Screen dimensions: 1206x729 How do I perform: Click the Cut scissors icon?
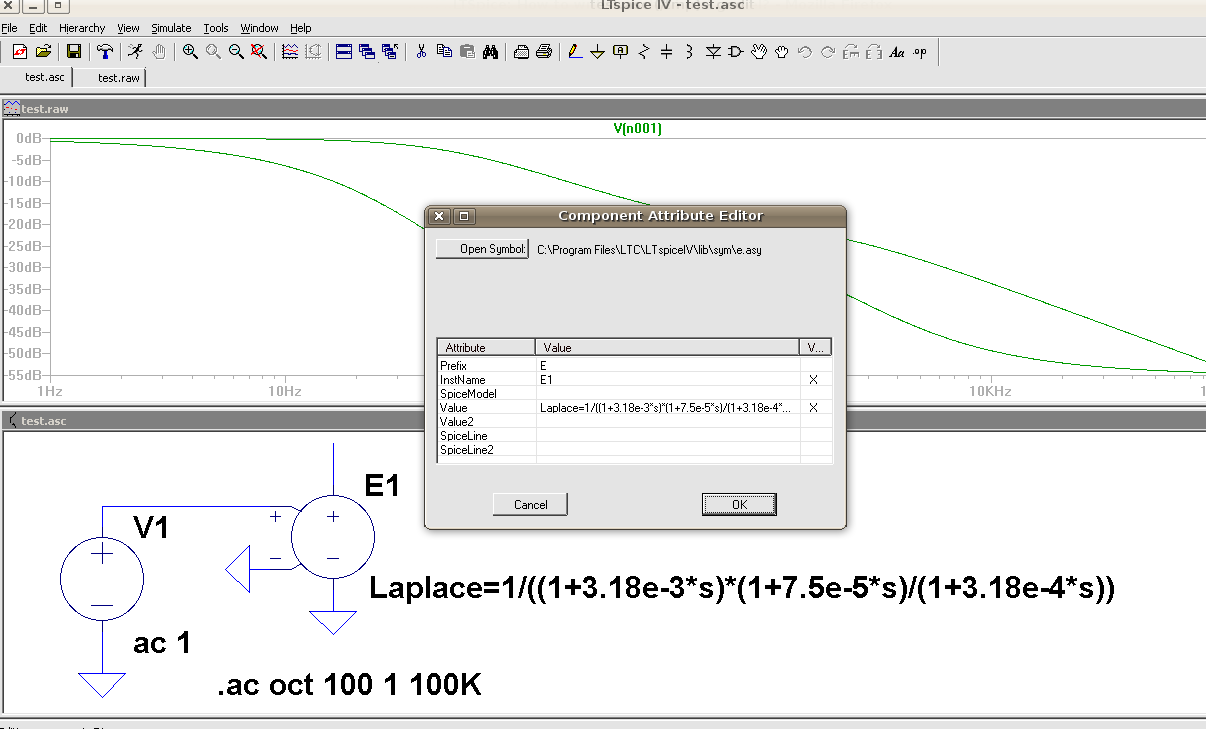(x=421, y=52)
